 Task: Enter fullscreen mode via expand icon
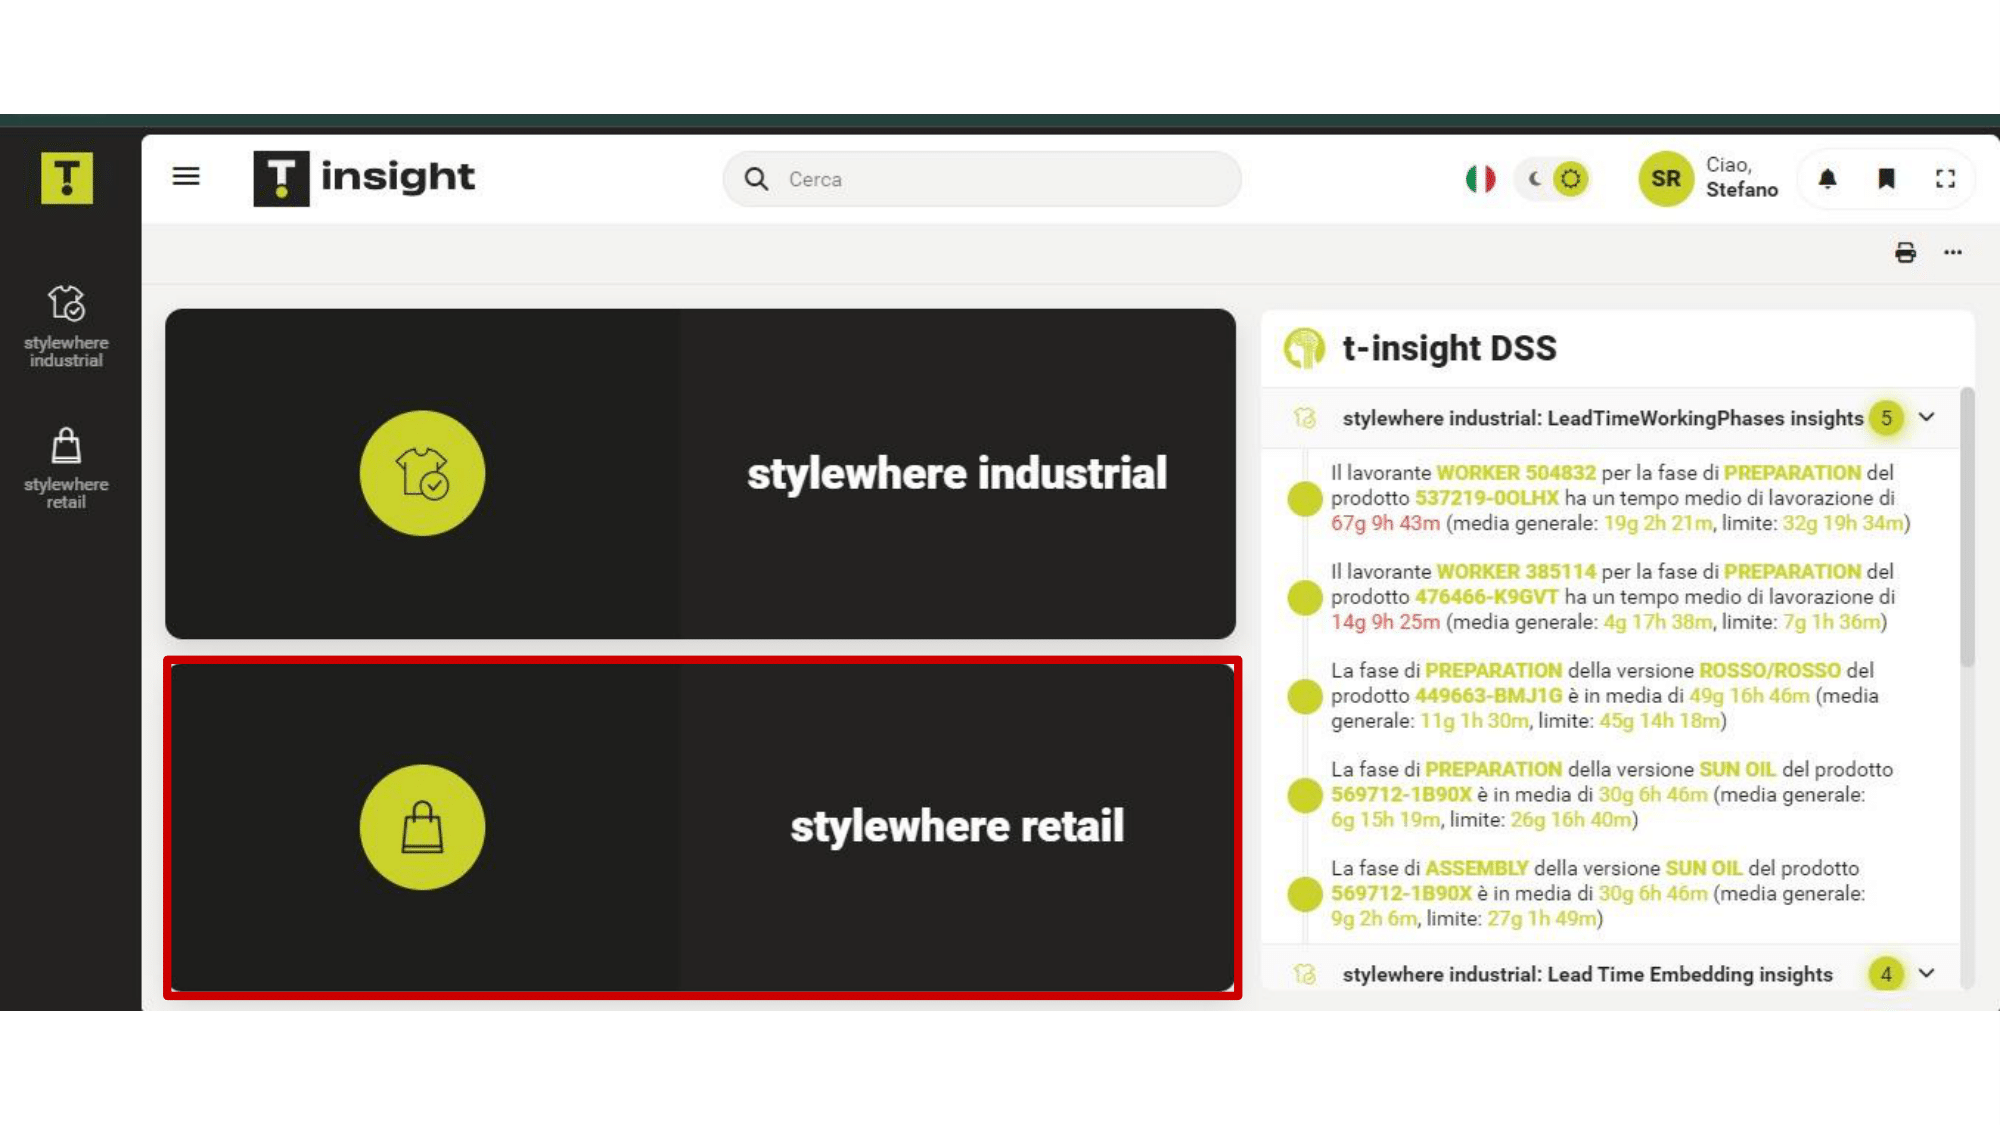coord(1945,179)
